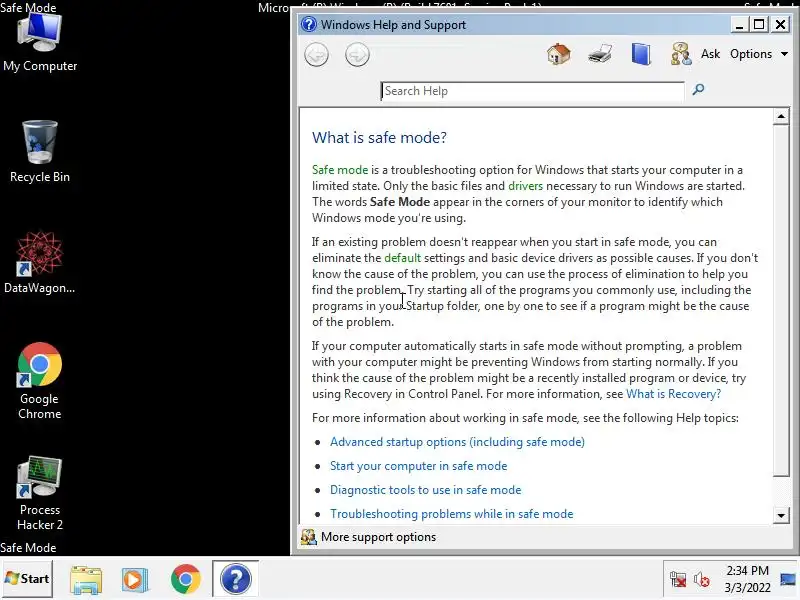Click the 'What is safe mode?' heading
The width and height of the screenshot is (800, 600).
pos(379,138)
